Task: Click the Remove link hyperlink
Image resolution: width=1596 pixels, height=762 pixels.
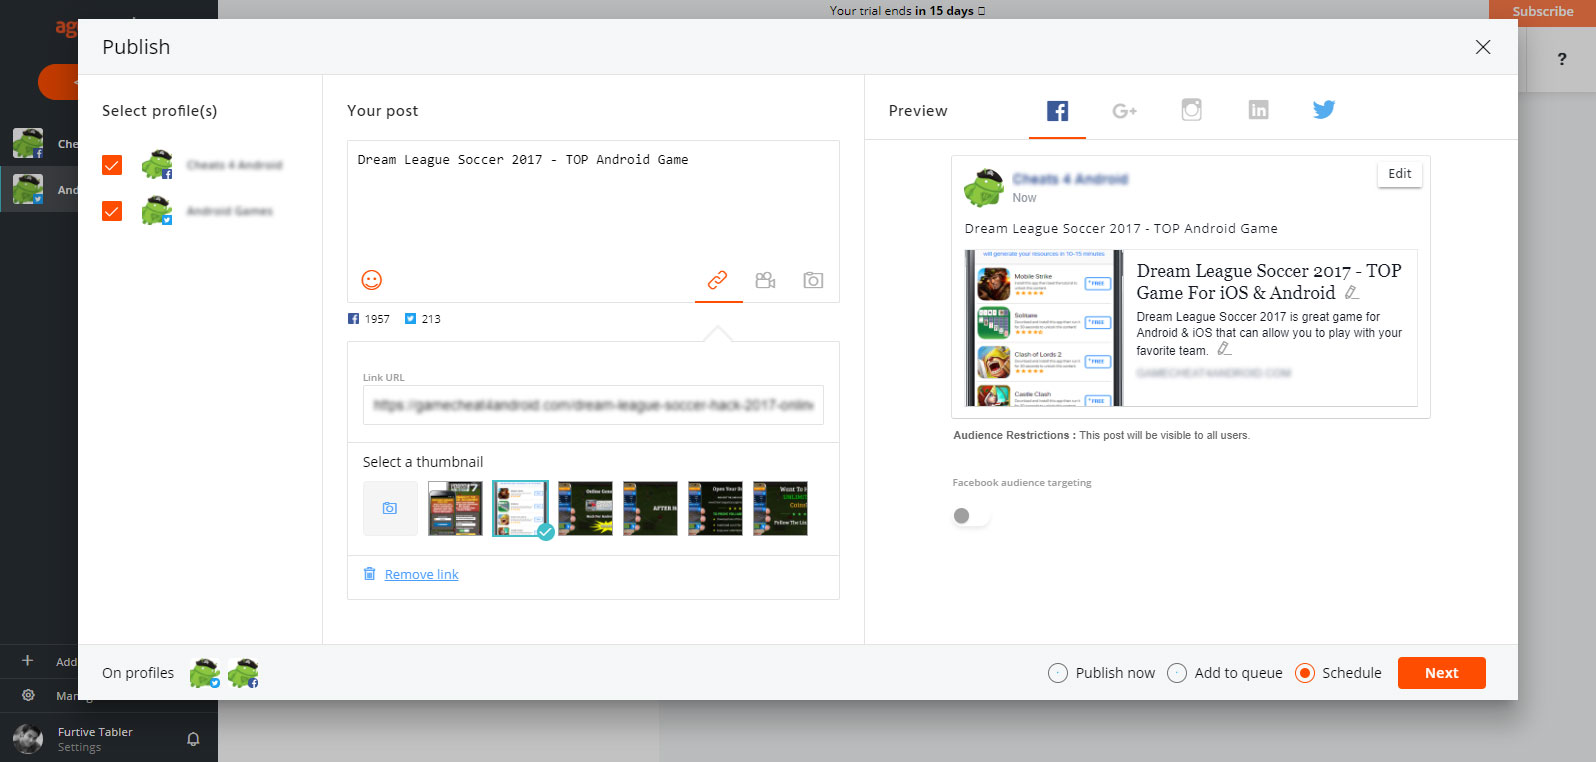Action: point(421,574)
